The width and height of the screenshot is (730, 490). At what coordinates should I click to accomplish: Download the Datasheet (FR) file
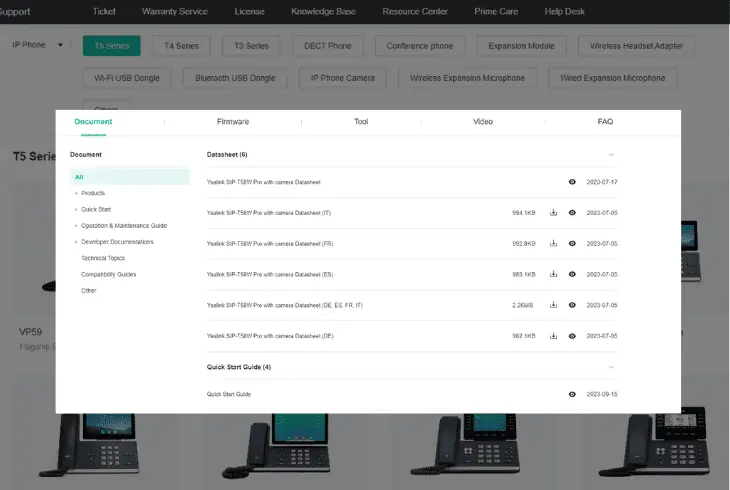(x=553, y=243)
